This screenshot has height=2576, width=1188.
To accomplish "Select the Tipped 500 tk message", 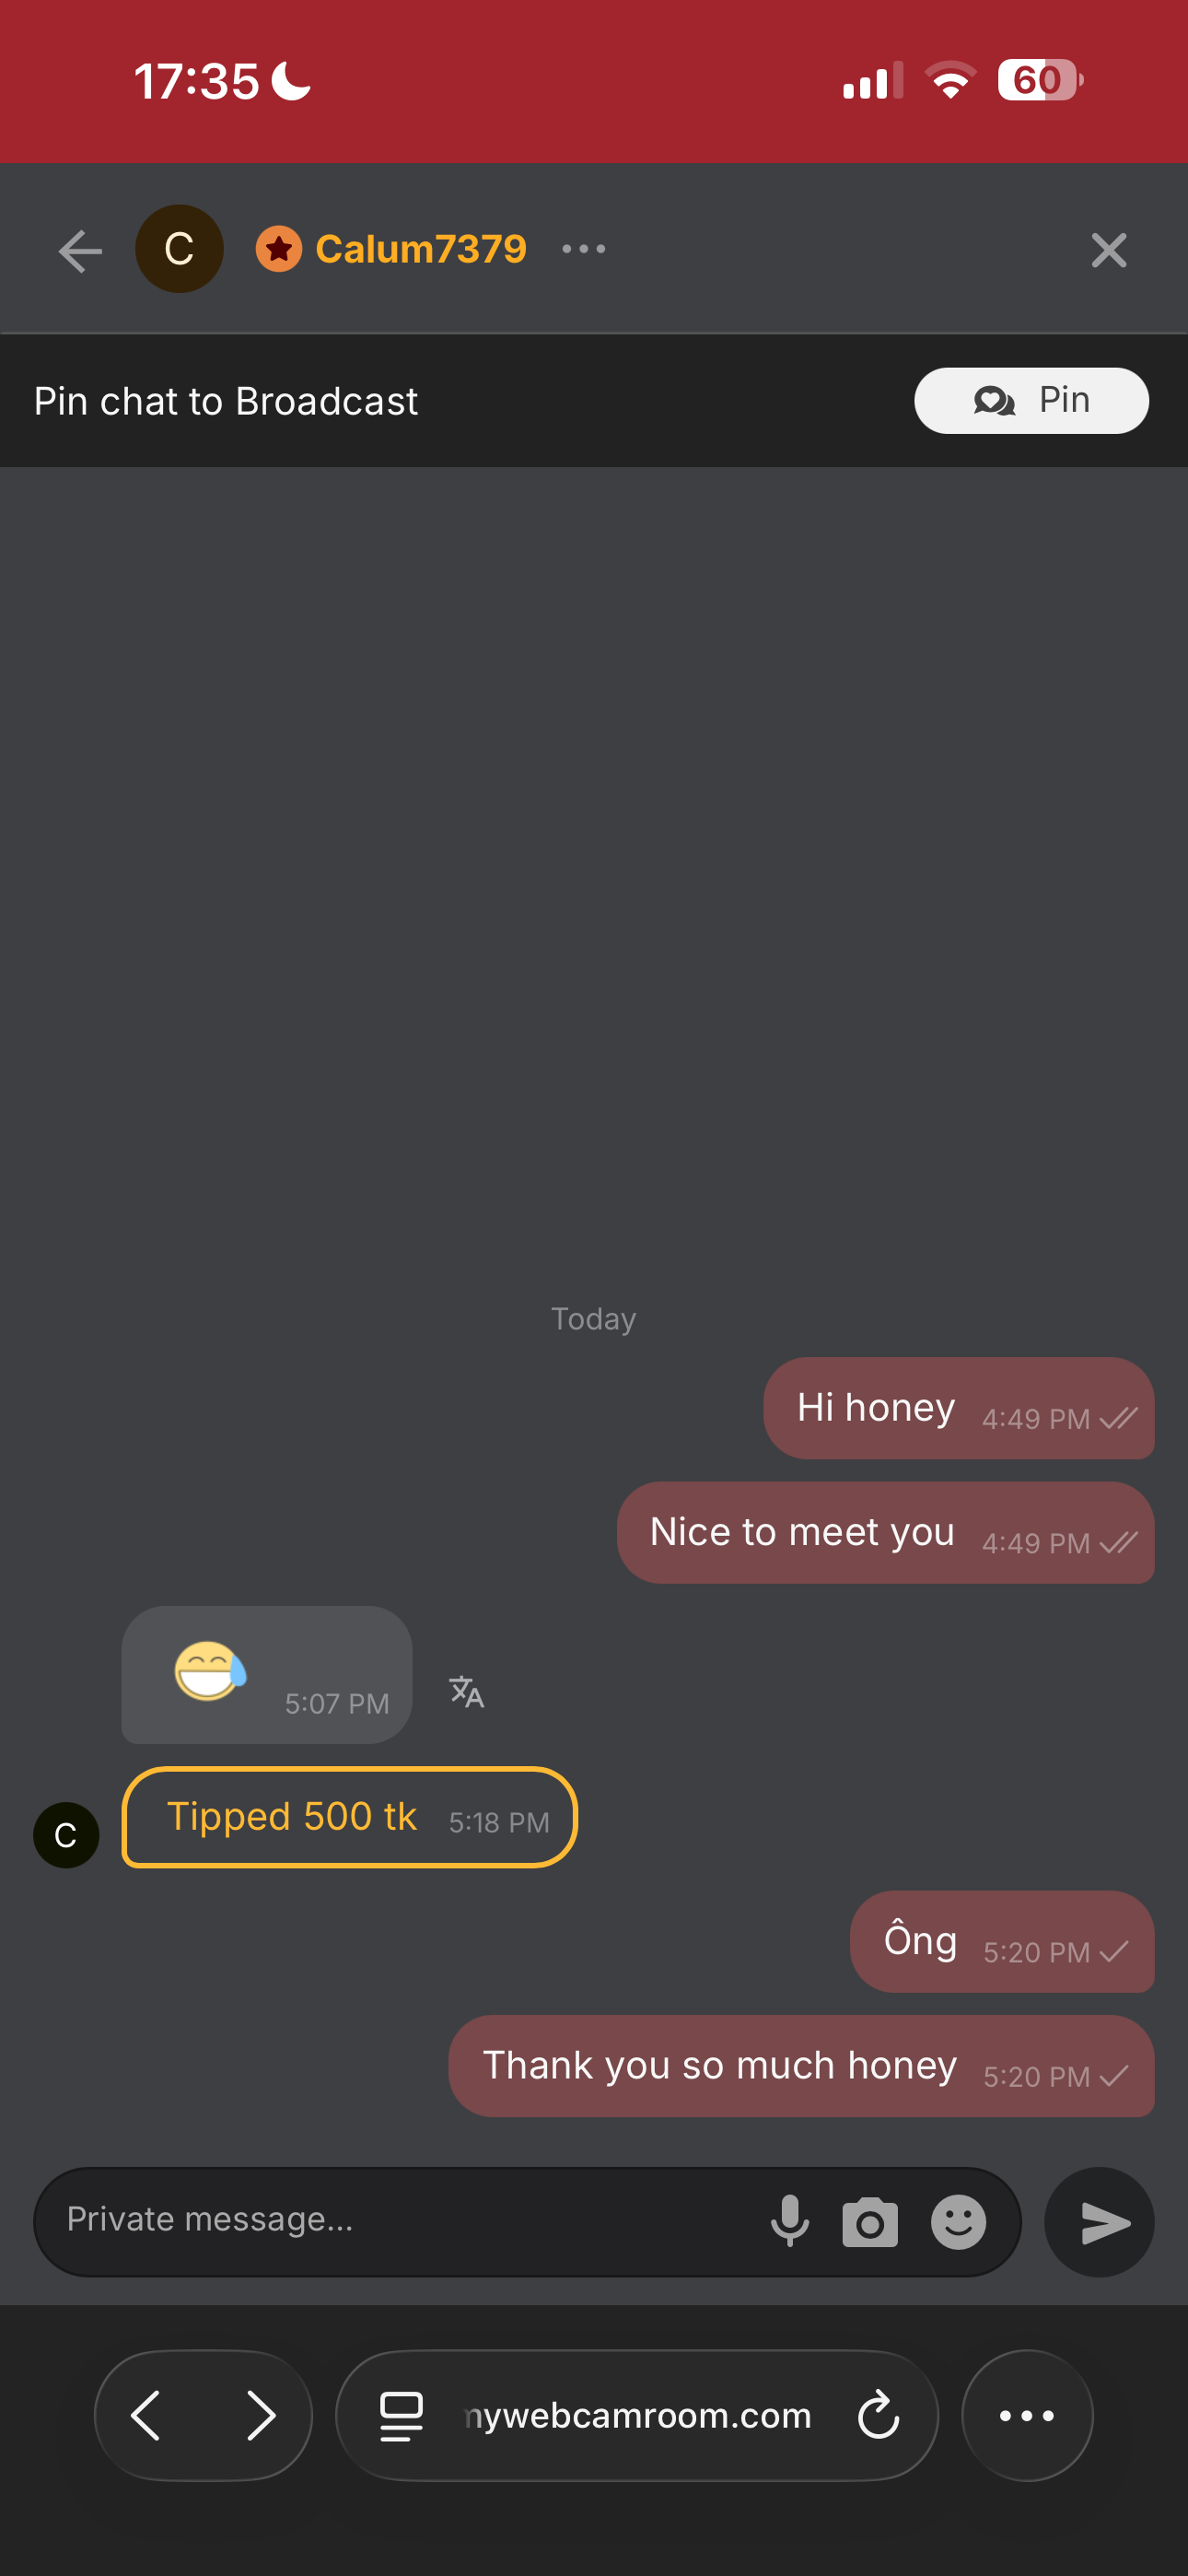I will point(349,1817).
